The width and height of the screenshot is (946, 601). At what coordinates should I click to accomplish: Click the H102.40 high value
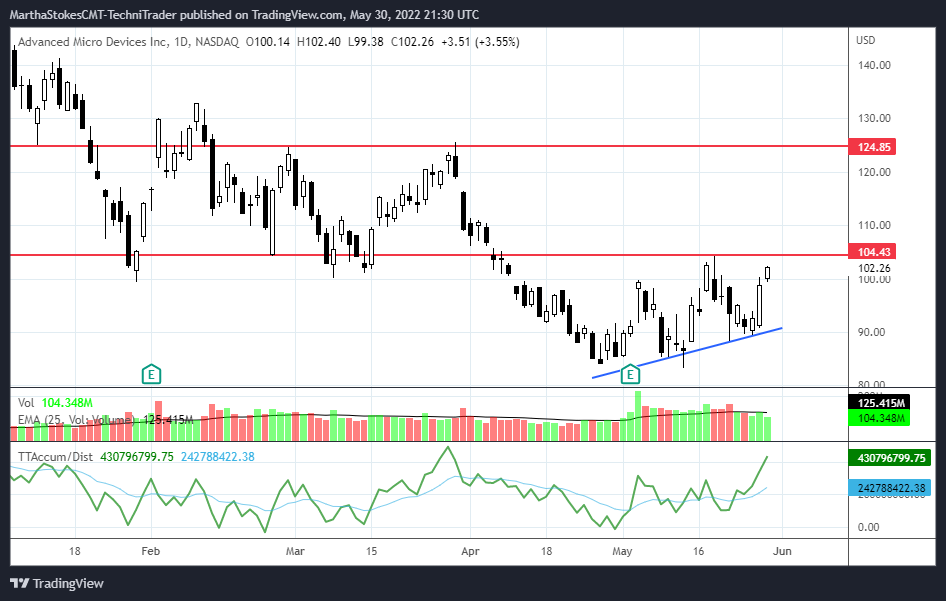[319, 42]
